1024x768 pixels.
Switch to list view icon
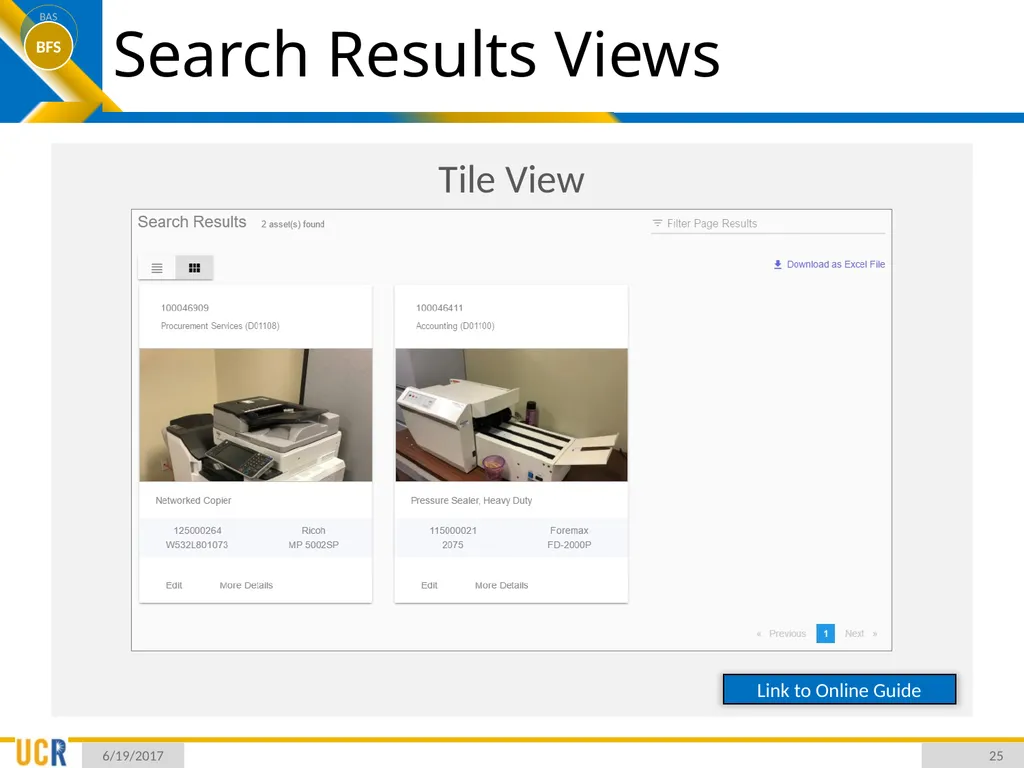point(157,268)
